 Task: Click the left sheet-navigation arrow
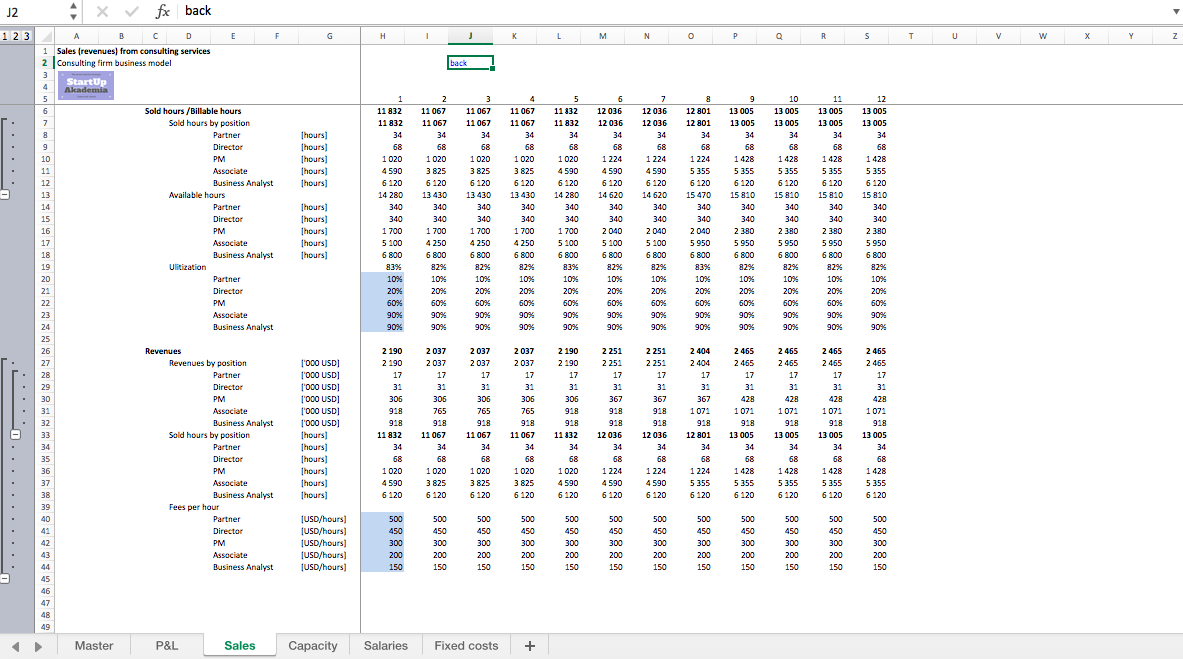tap(15, 645)
